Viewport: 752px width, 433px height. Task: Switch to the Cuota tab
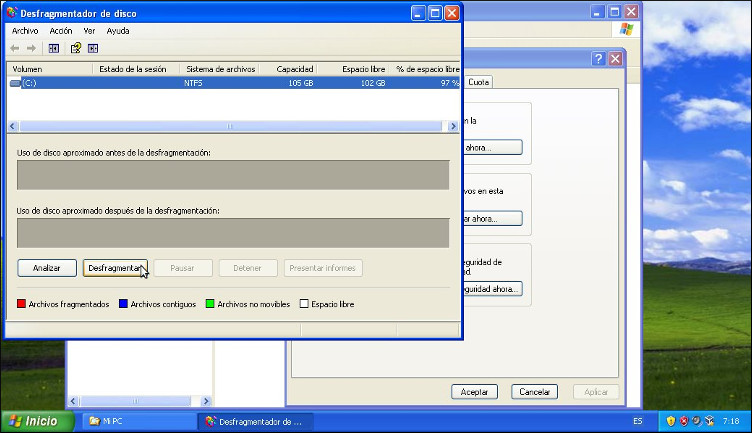pyautogui.click(x=479, y=82)
